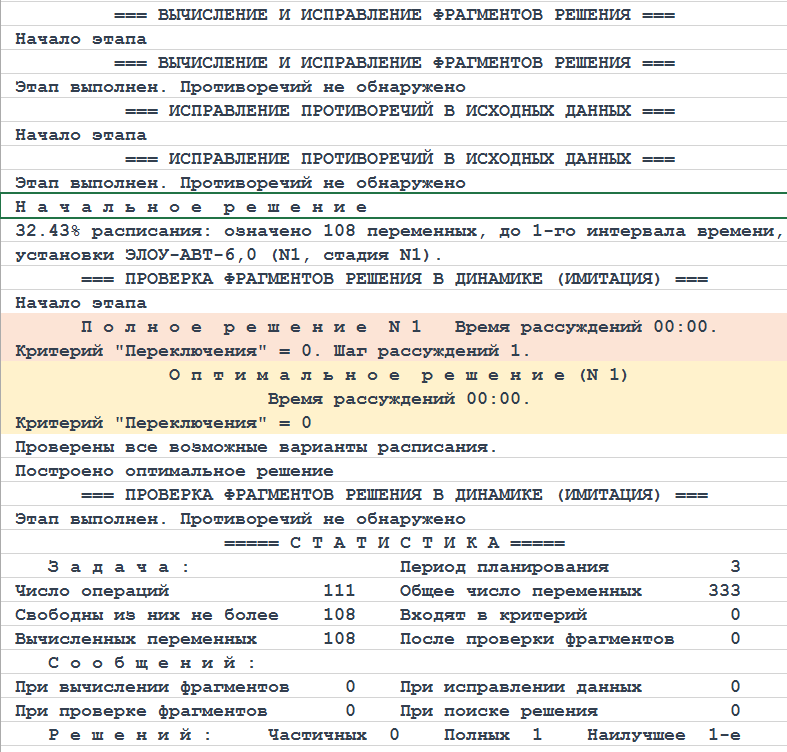Image resolution: width=787 pixels, height=752 pixels.
Task: Click the 'Период планирования' label
Action: (504, 567)
